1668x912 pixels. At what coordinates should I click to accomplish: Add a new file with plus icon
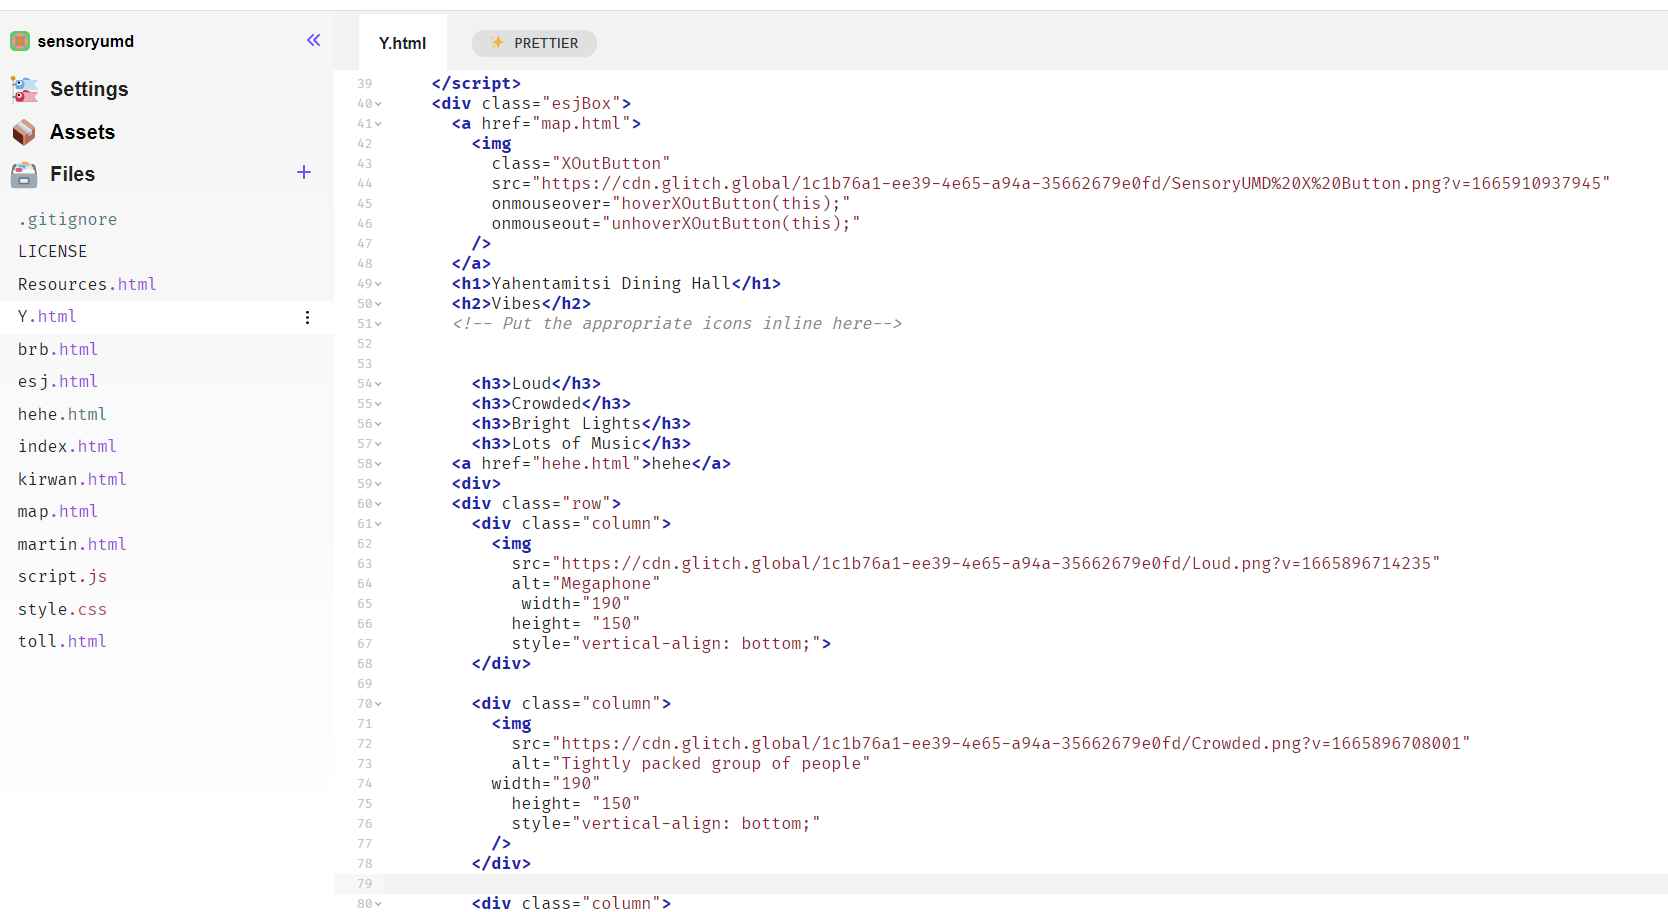(304, 172)
